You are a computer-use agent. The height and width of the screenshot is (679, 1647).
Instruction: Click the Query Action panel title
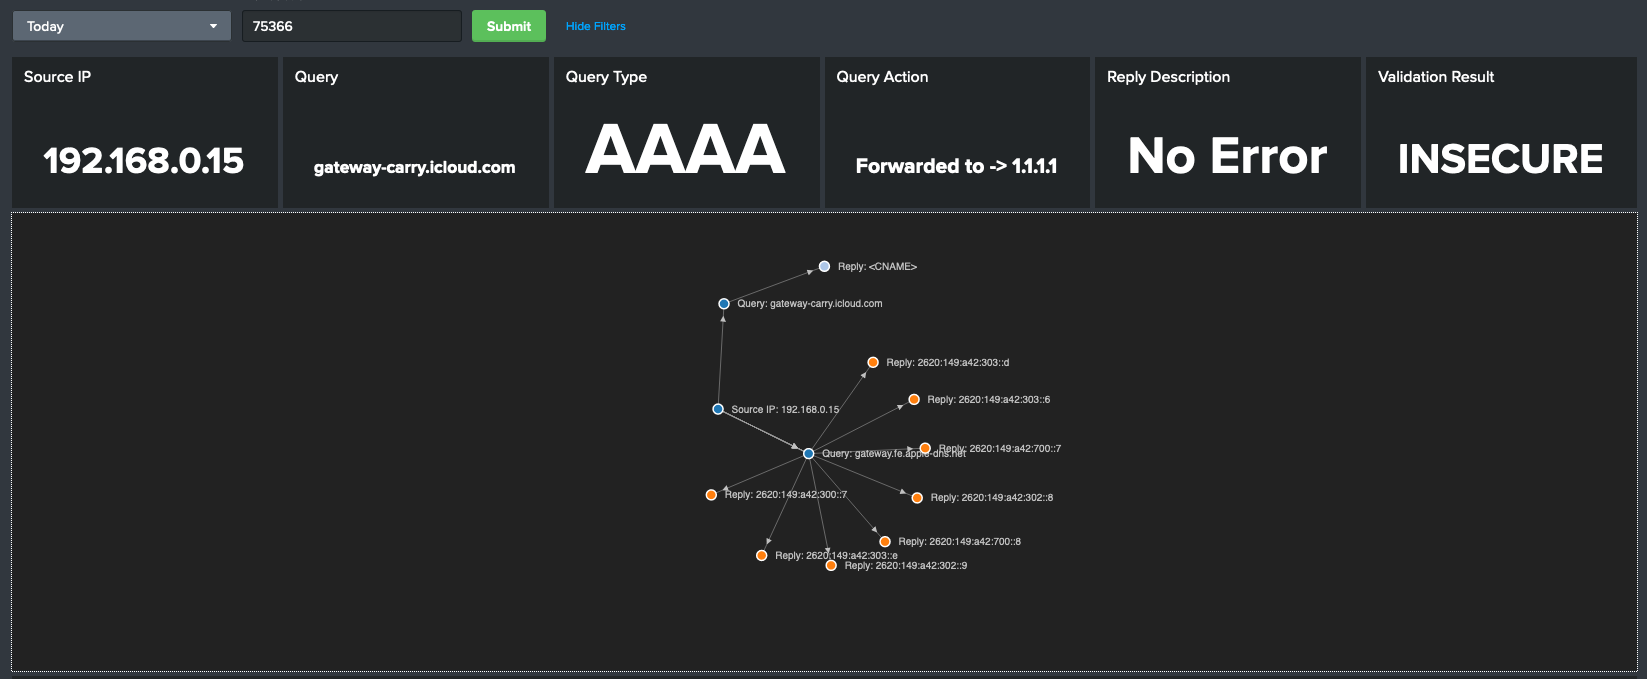tap(882, 77)
